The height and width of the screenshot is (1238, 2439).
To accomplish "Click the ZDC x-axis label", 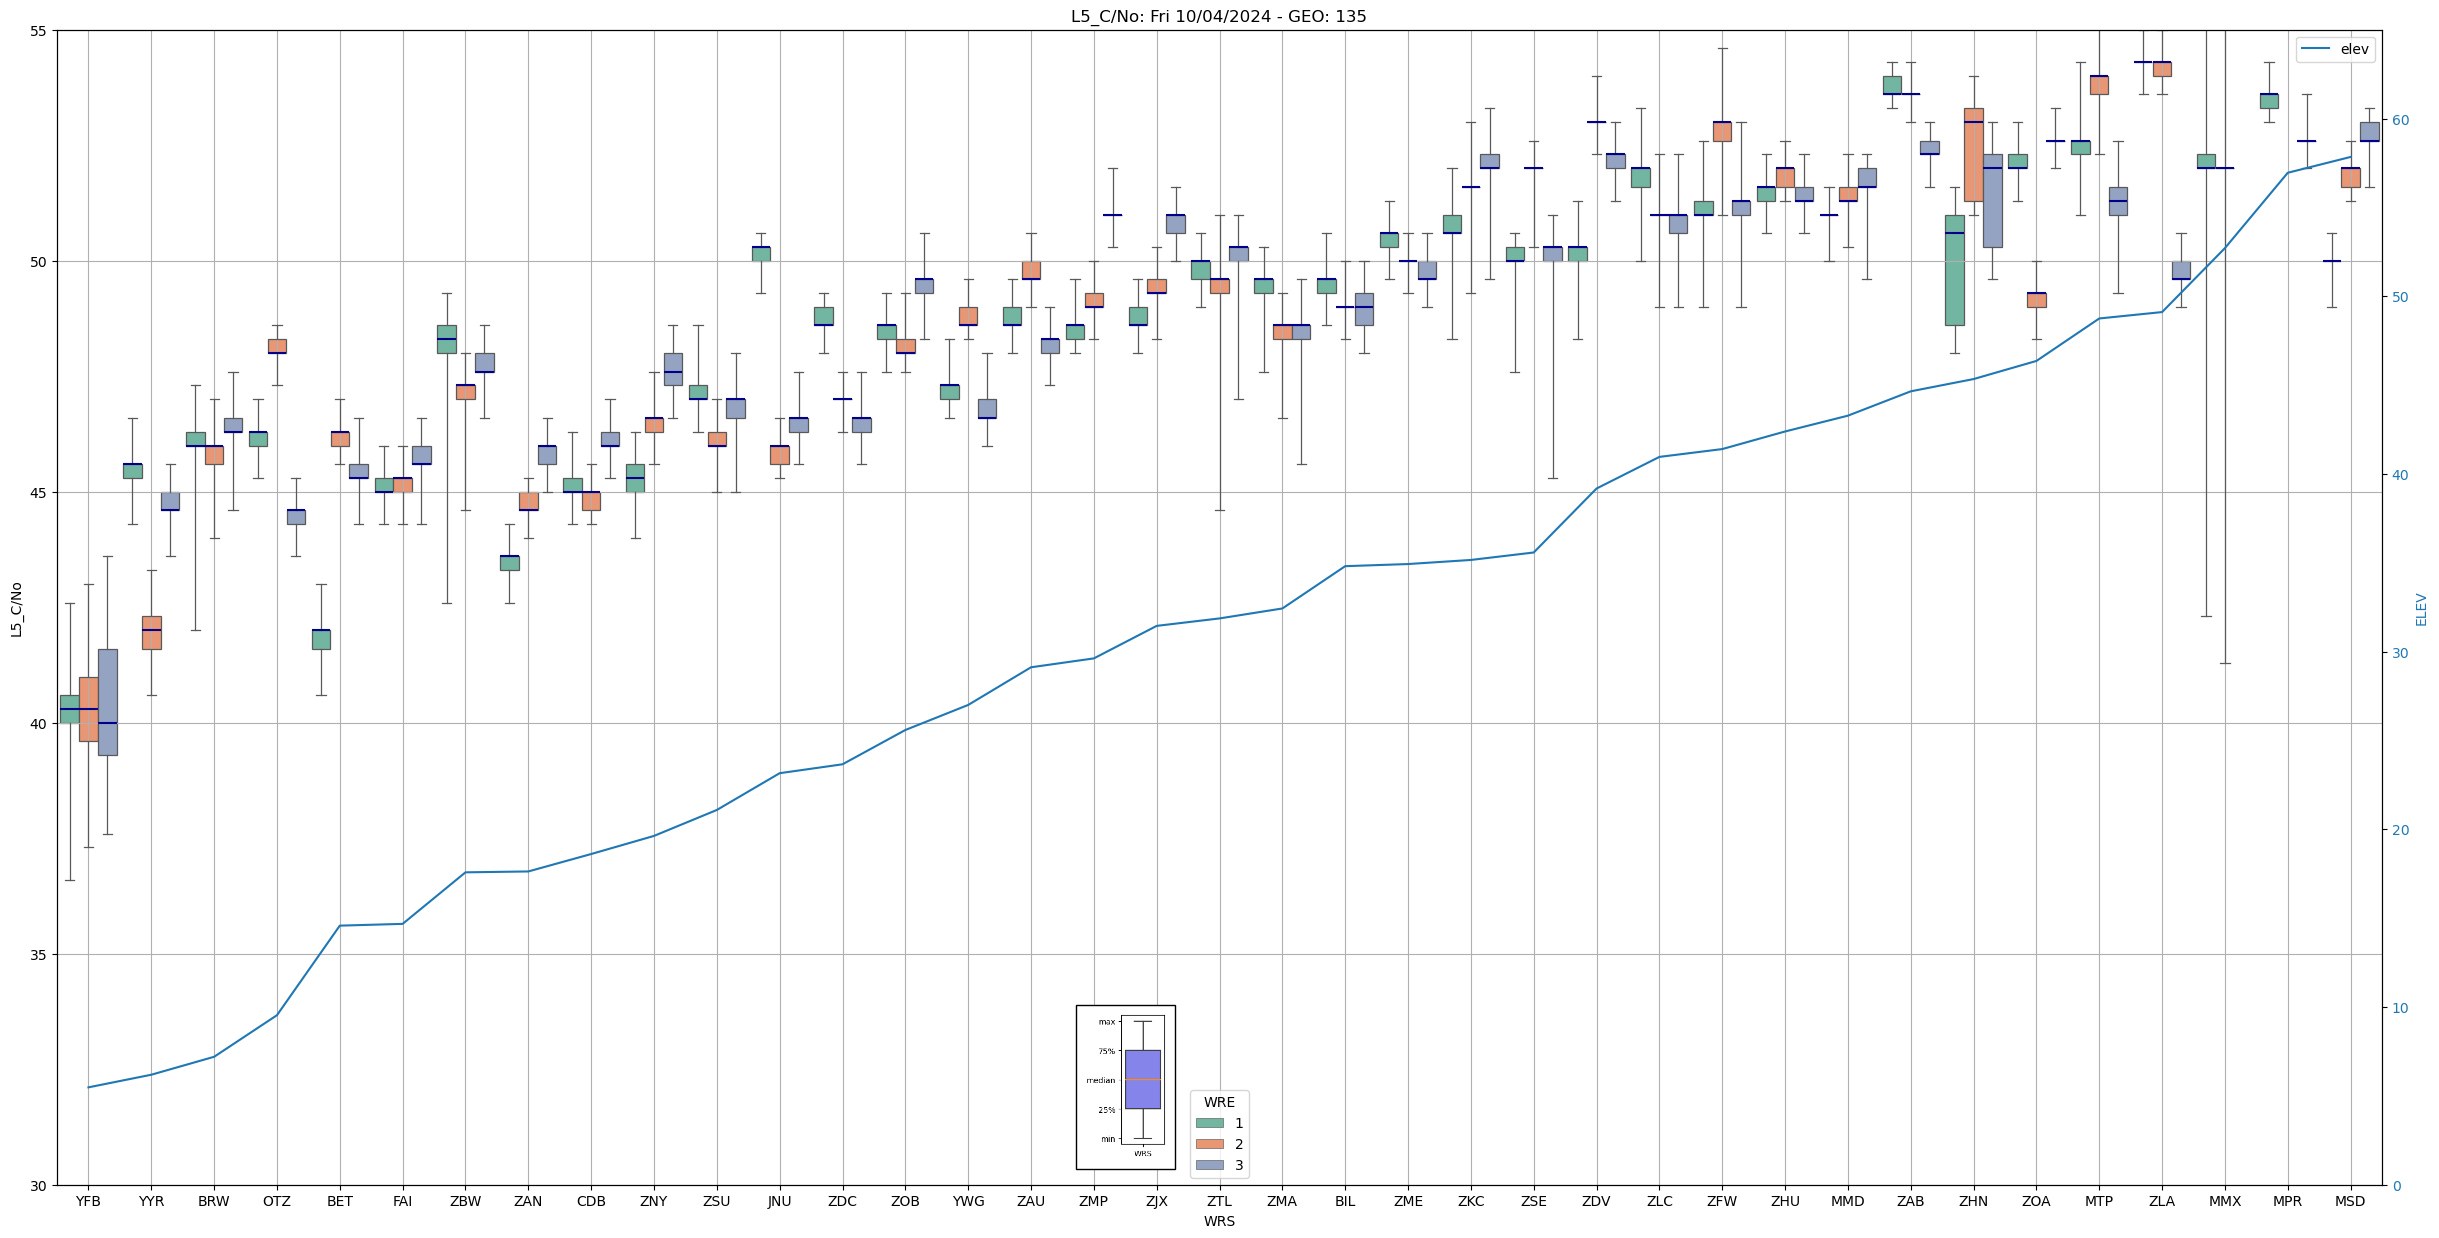I will coord(843,1201).
